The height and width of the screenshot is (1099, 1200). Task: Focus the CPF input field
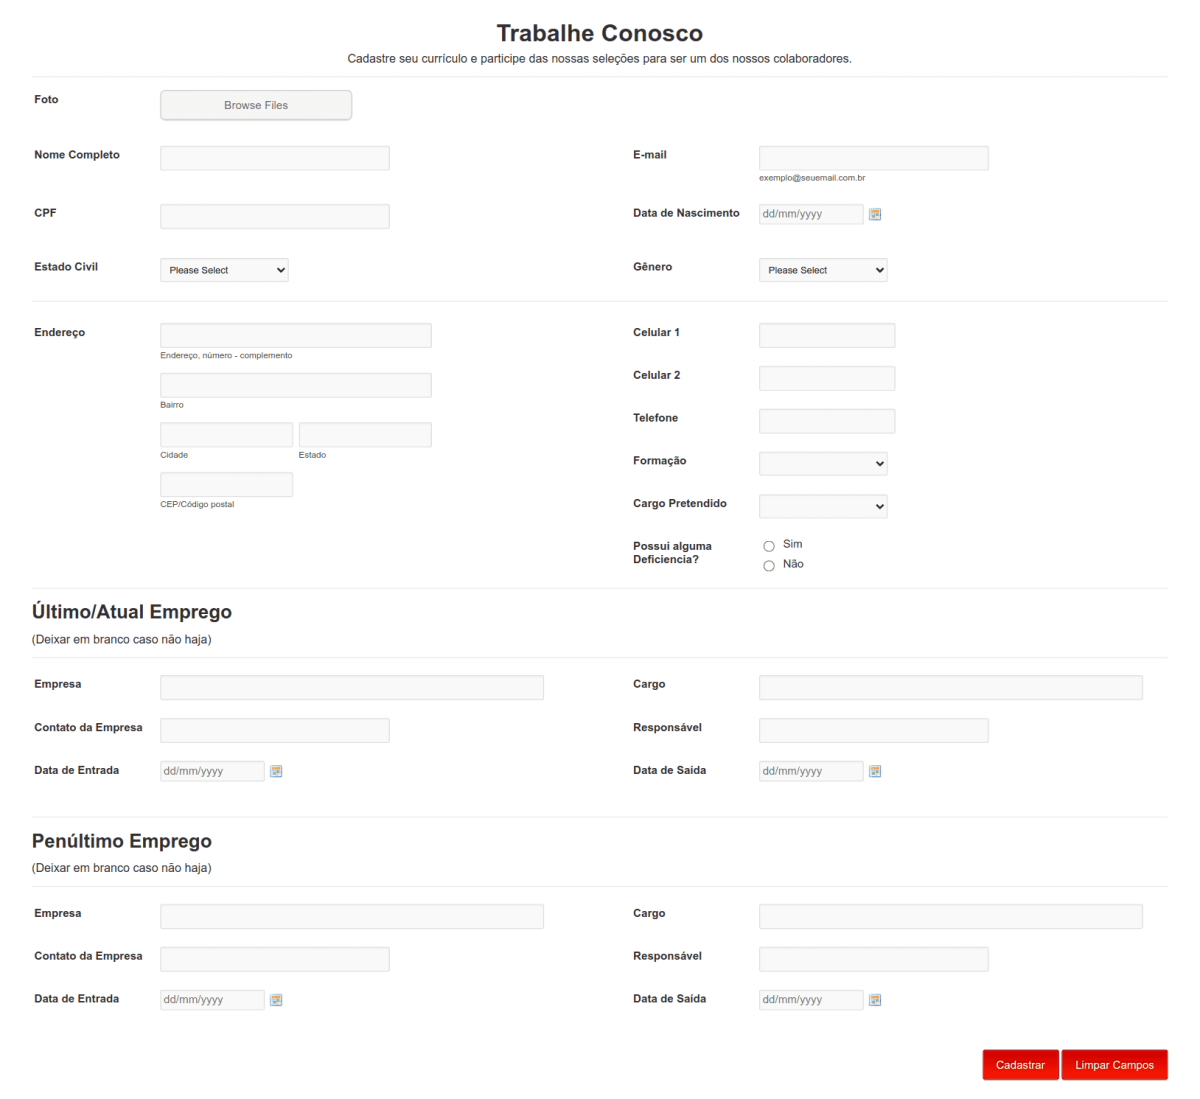pos(274,215)
